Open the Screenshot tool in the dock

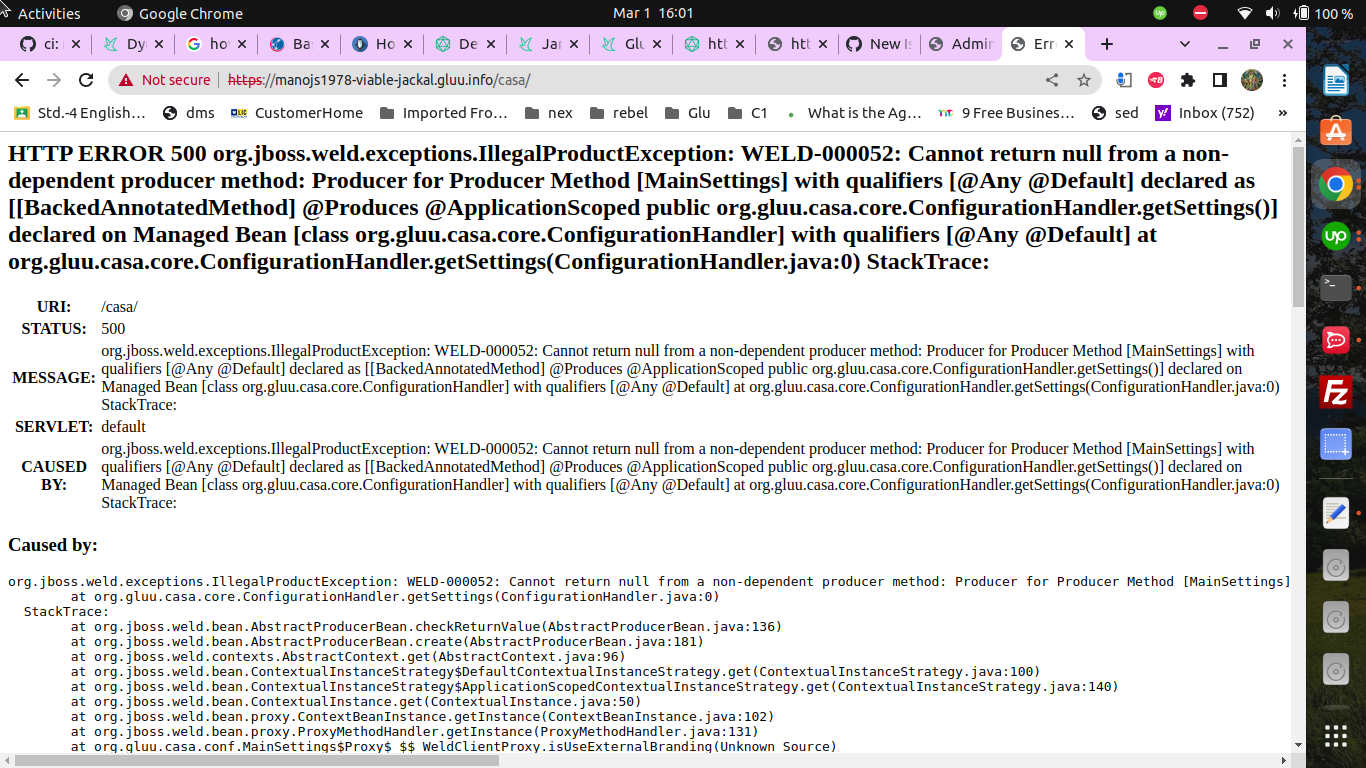[1335, 445]
